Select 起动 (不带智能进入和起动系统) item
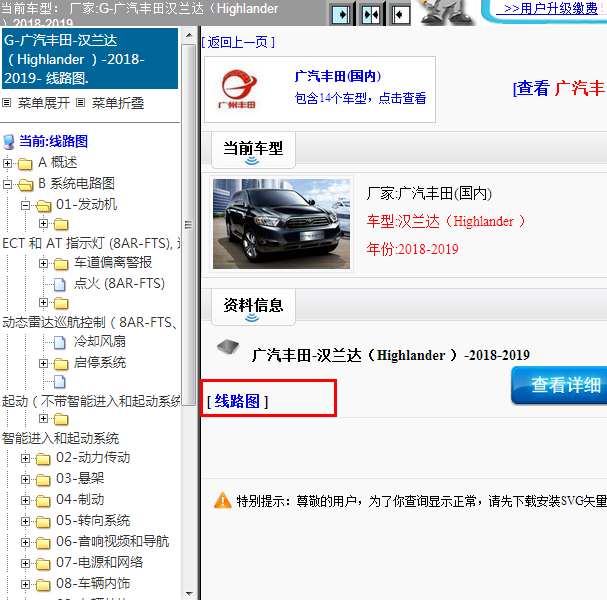 click(91, 401)
